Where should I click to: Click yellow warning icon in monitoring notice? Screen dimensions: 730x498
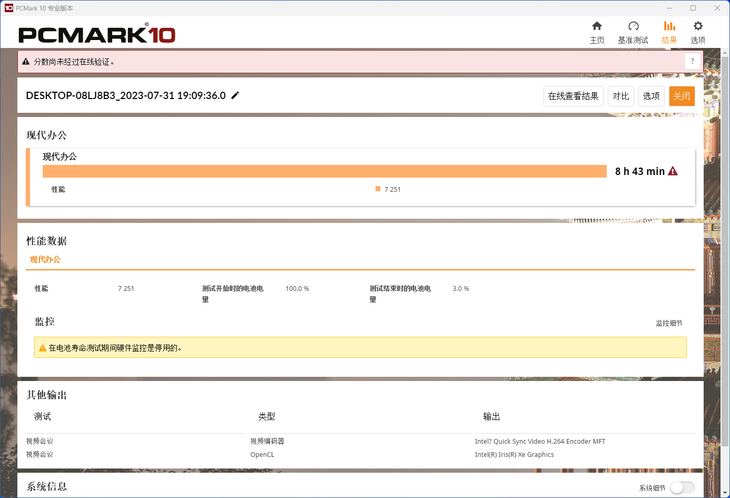pos(42,348)
